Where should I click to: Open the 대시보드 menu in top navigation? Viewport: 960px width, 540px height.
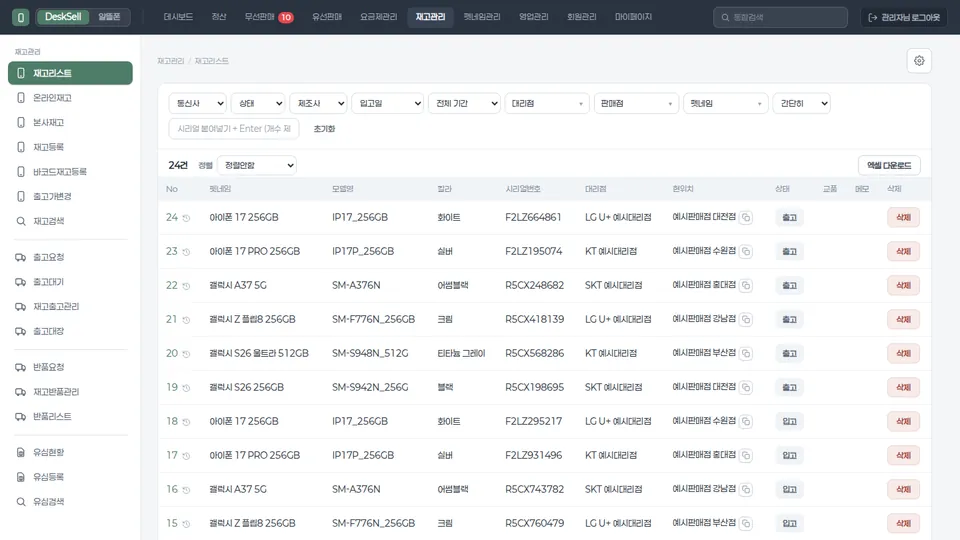[178, 17]
